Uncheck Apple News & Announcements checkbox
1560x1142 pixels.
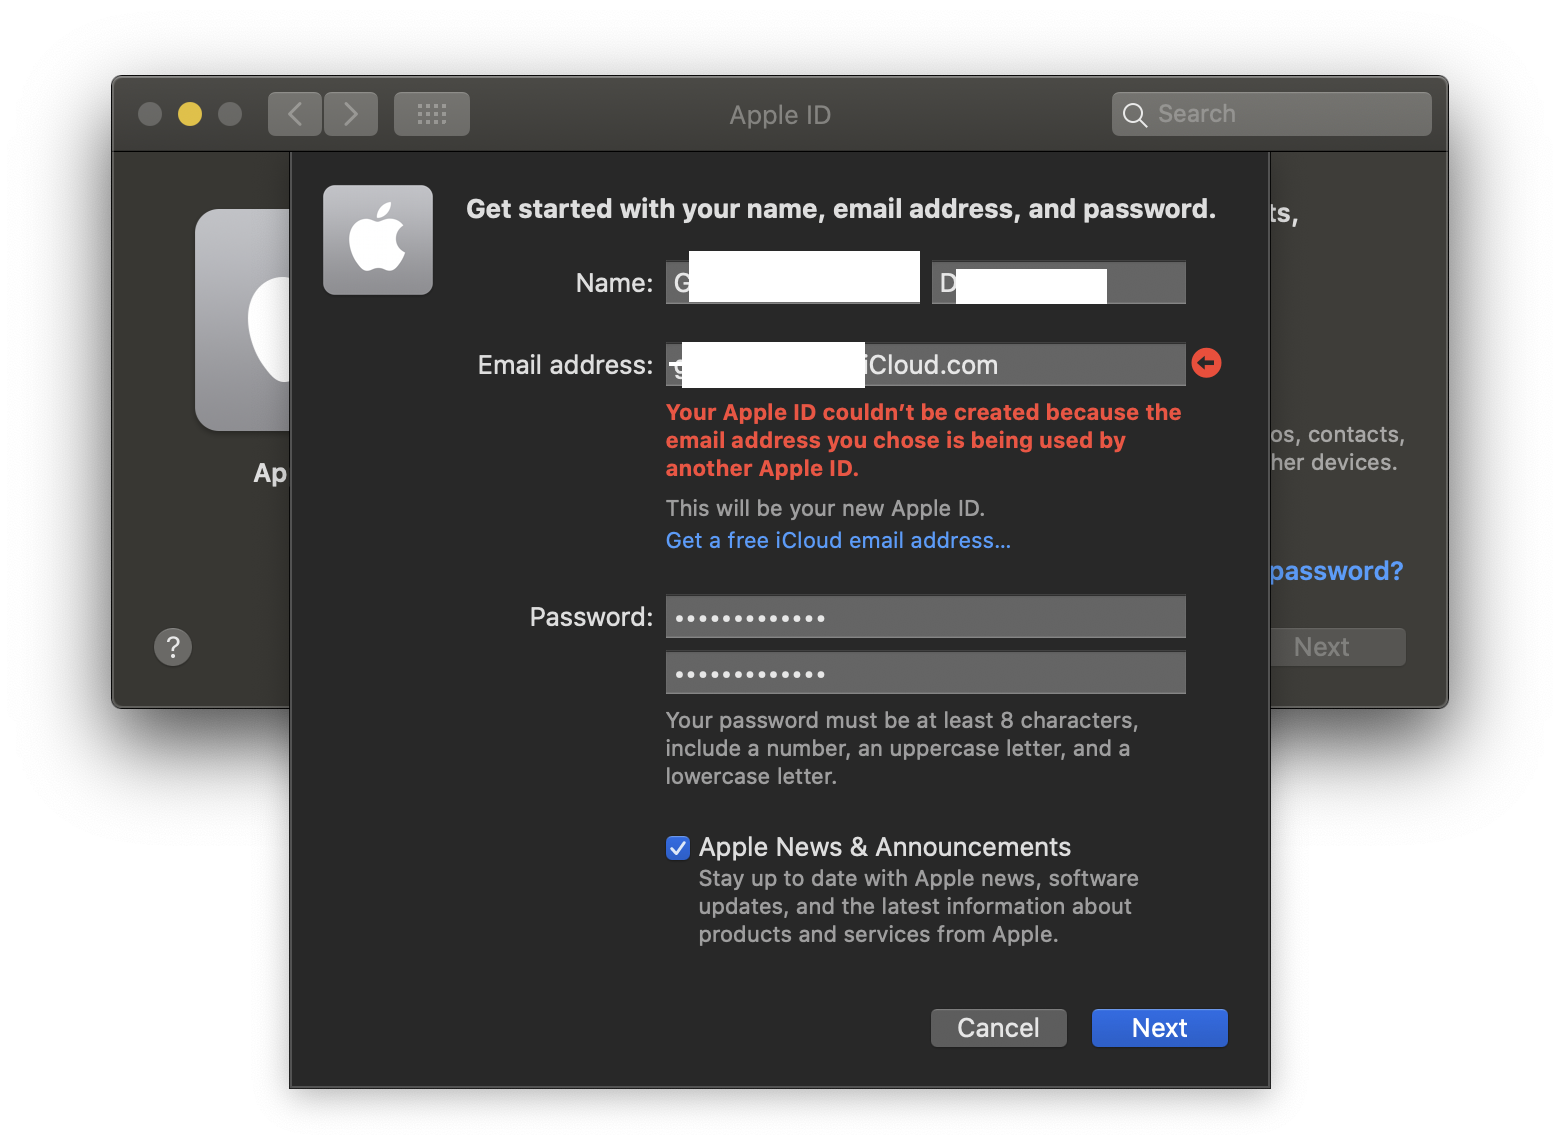click(678, 848)
